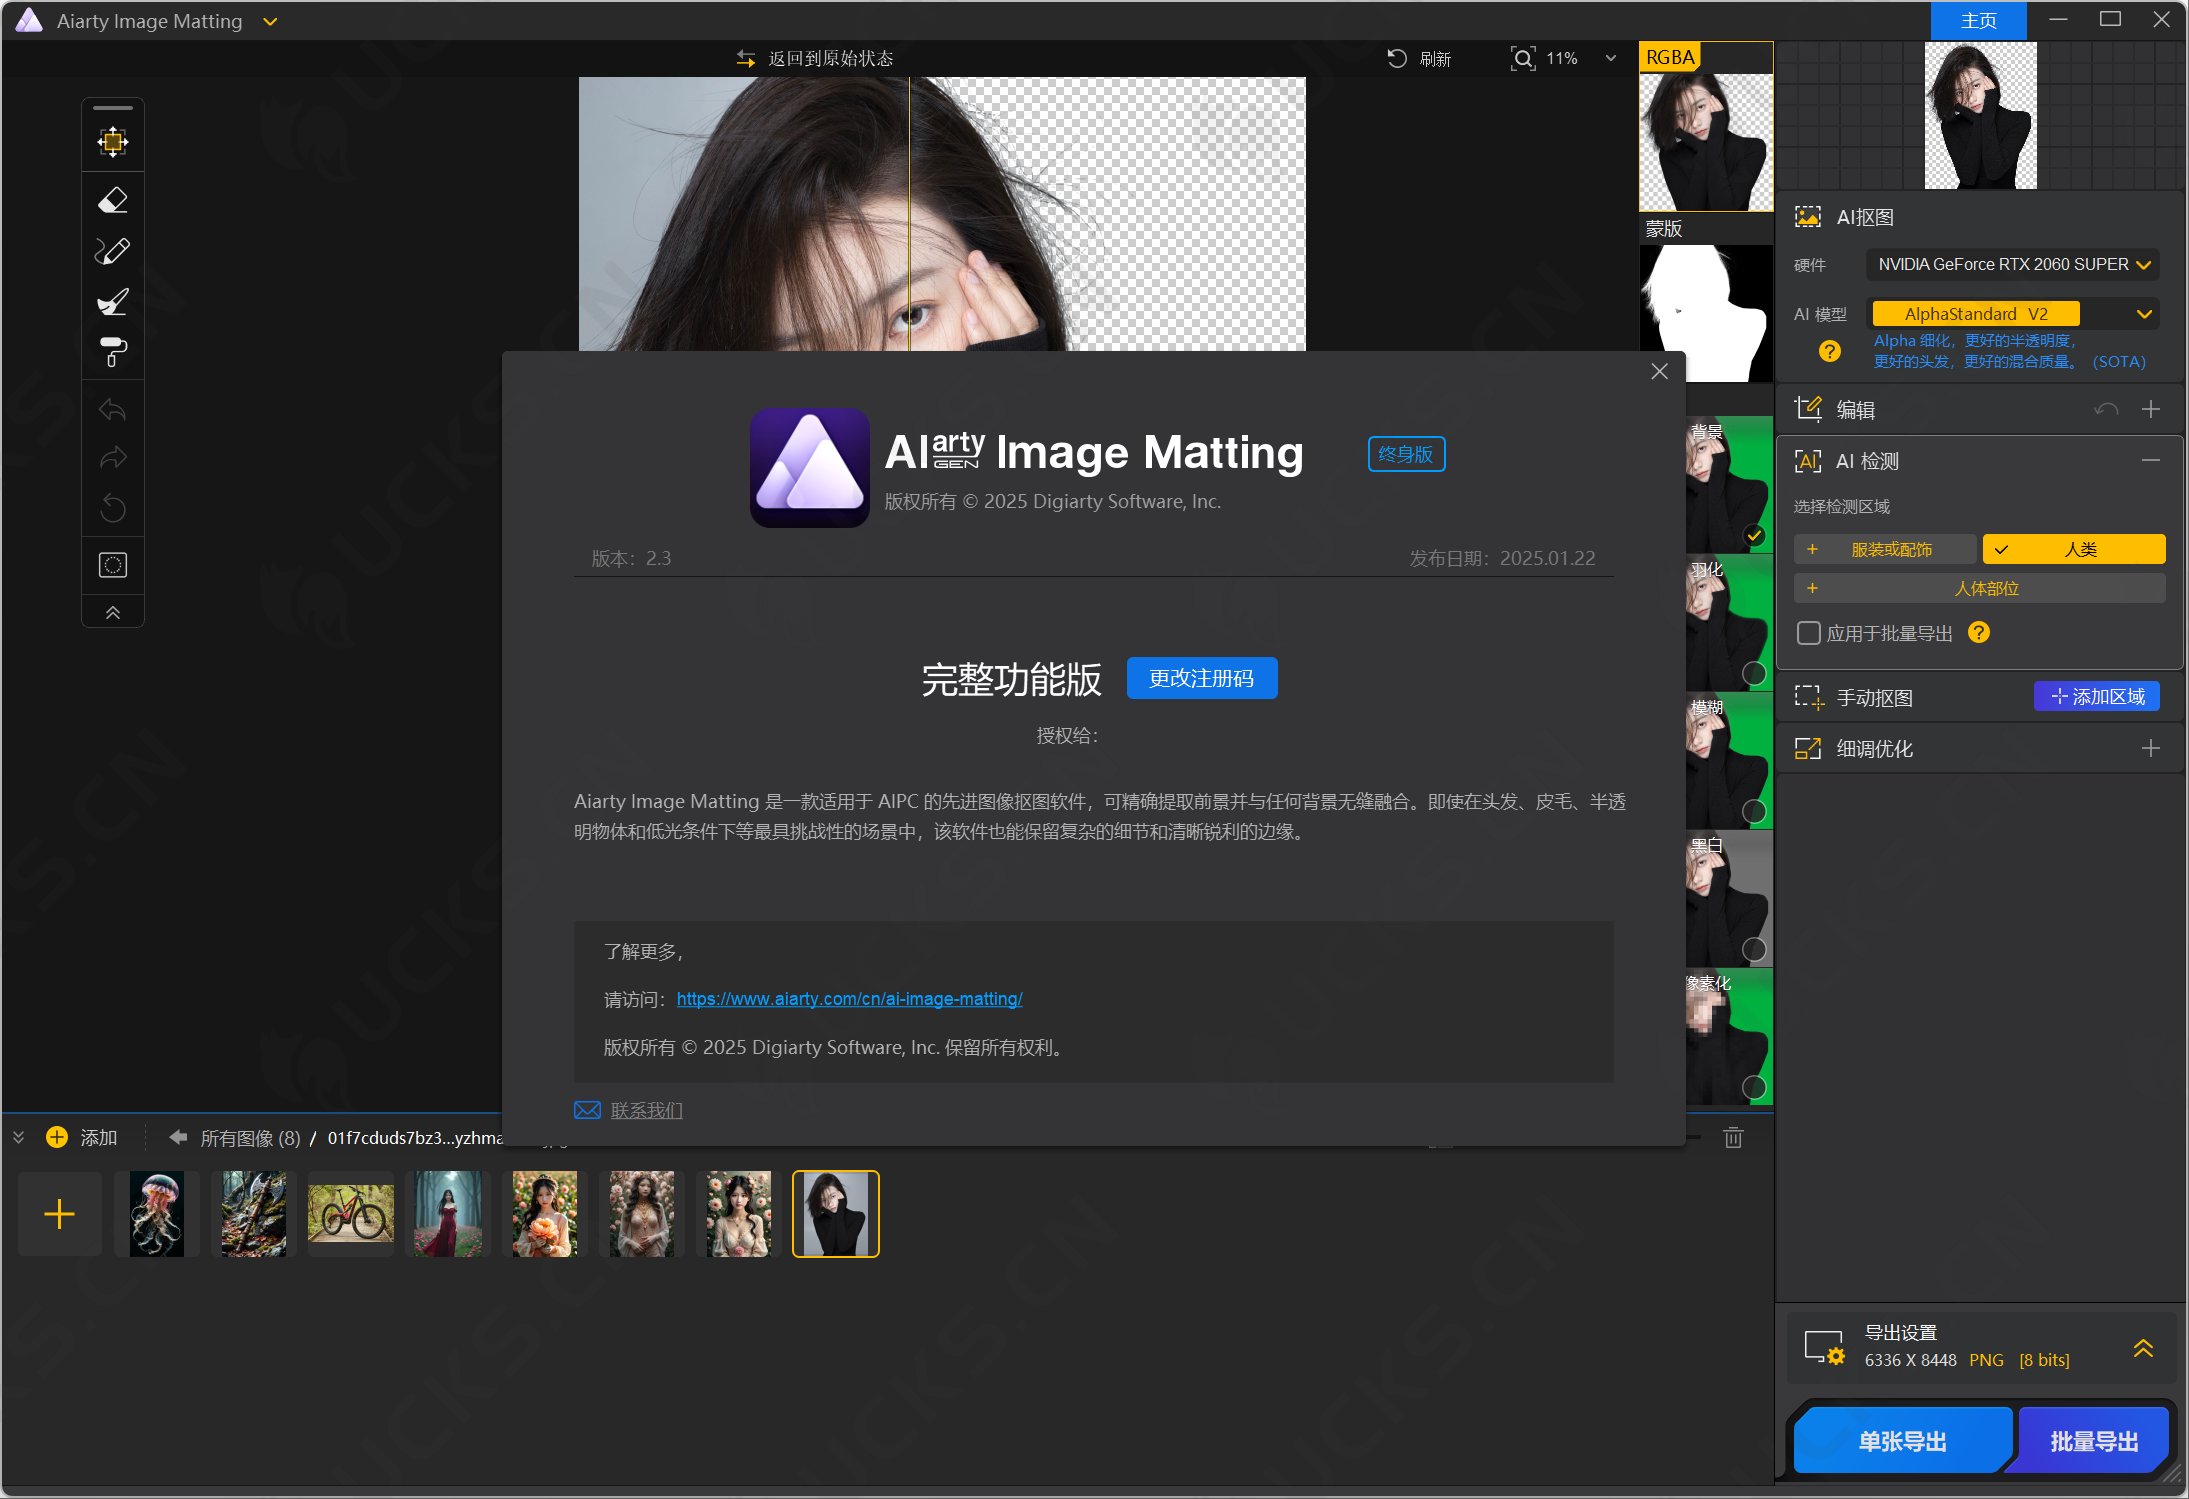This screenshot has width=2189, height=1499.
Task: Toggle the 服装或配饰 detection area
Action: click(1885, 549)
